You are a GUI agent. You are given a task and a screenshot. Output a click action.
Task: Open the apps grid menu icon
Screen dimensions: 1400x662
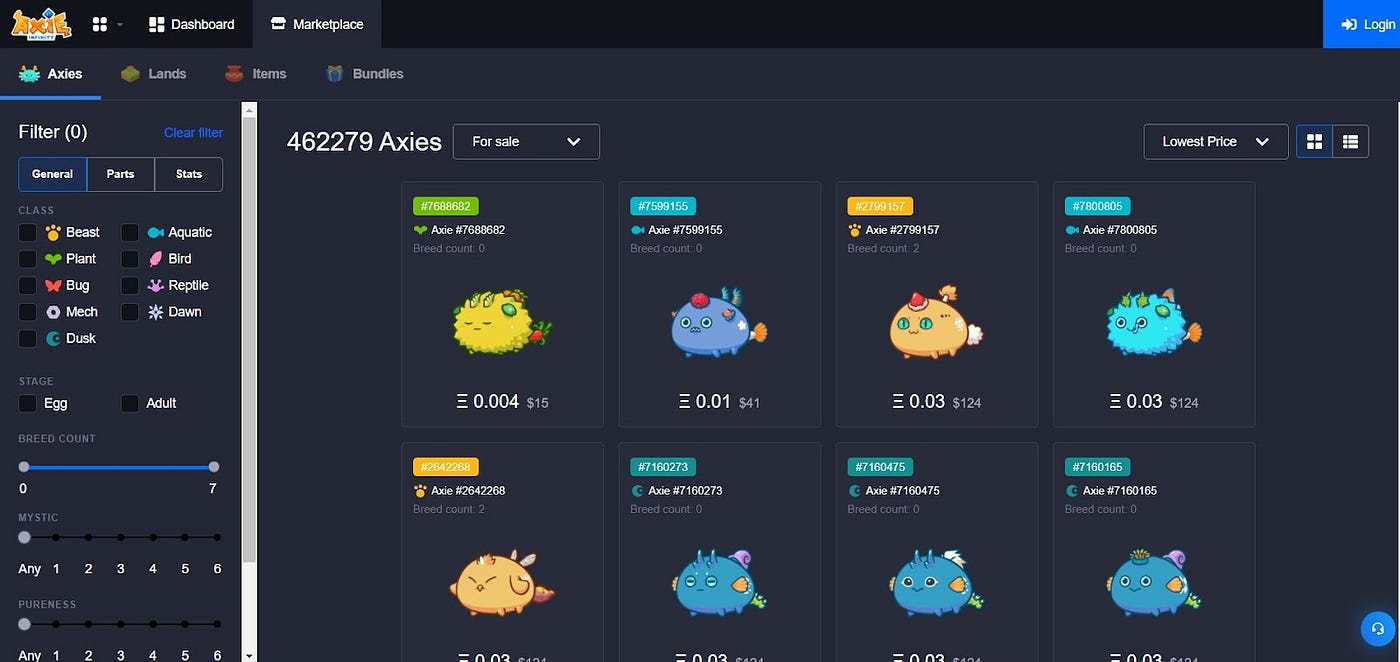[99, 24]
